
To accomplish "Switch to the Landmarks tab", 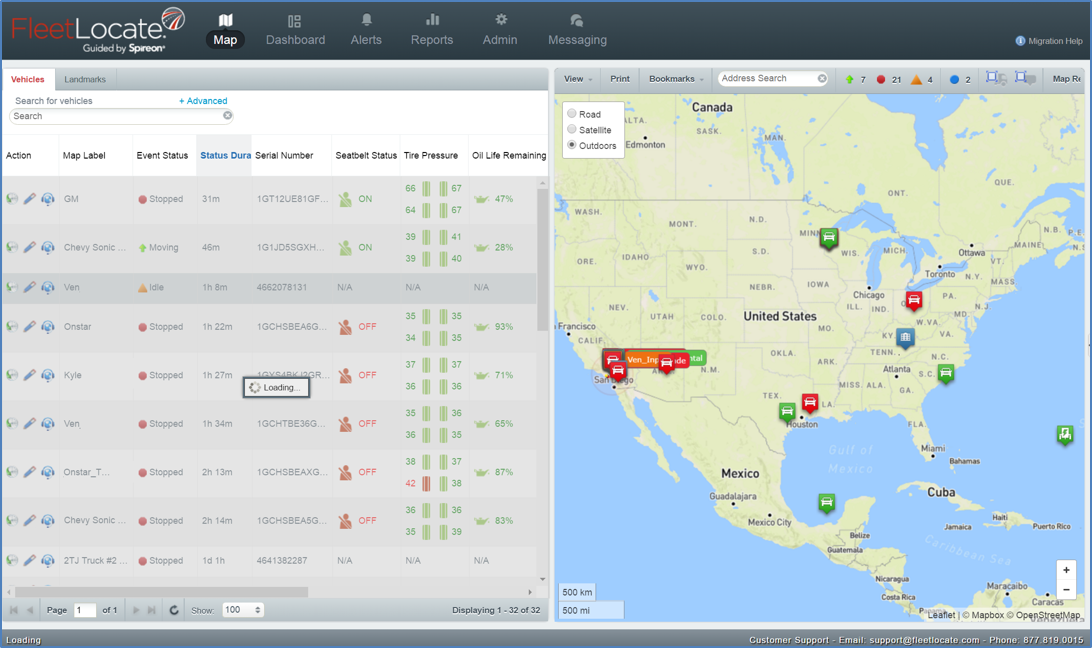I will (85, 80).
